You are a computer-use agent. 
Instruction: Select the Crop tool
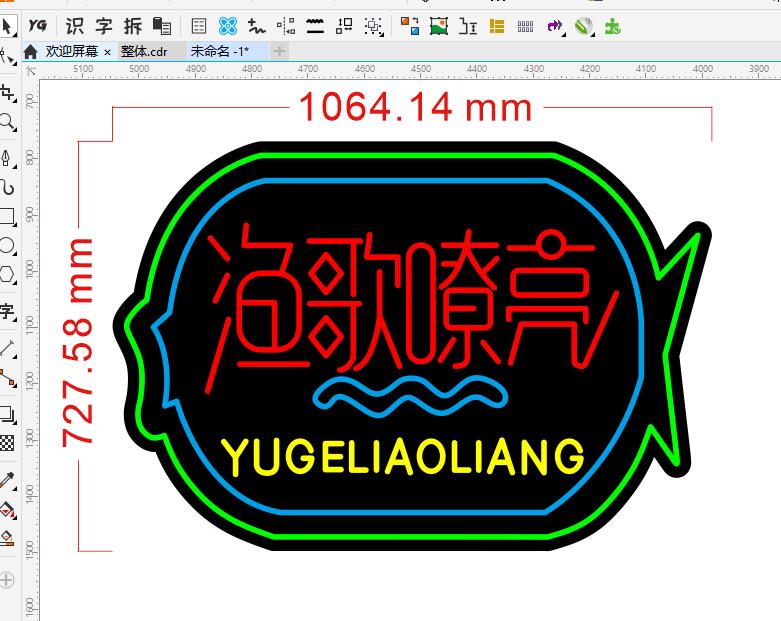tap(7, 93)
